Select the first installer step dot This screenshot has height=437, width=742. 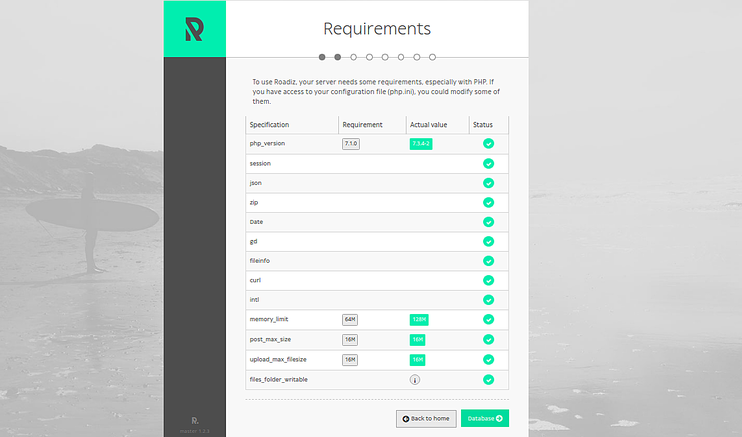tap(322, 58)
